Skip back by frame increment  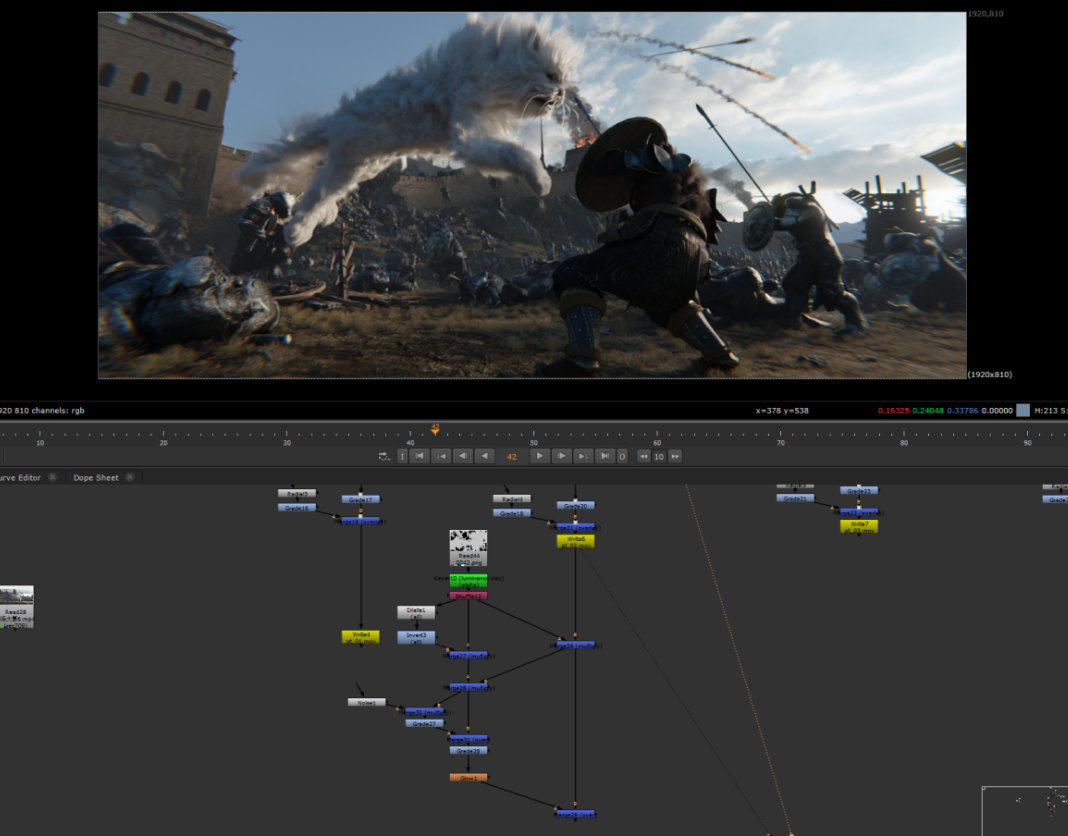644,456
